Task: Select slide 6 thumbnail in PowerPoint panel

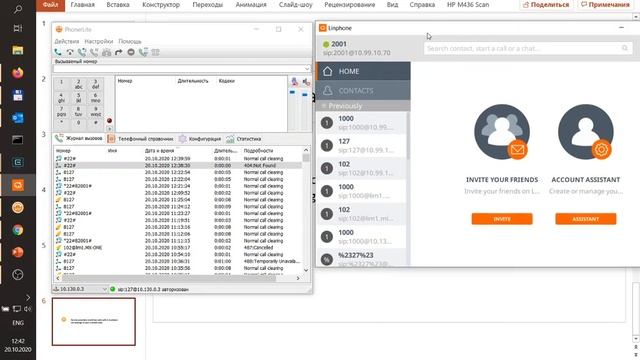Action: [94, 321]
